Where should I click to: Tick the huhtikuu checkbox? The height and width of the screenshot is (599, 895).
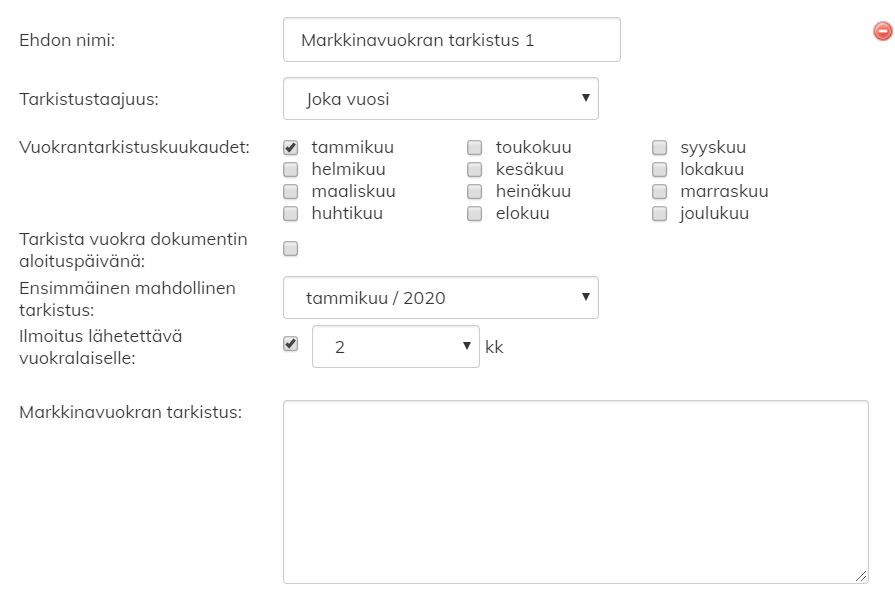(291, 213)
